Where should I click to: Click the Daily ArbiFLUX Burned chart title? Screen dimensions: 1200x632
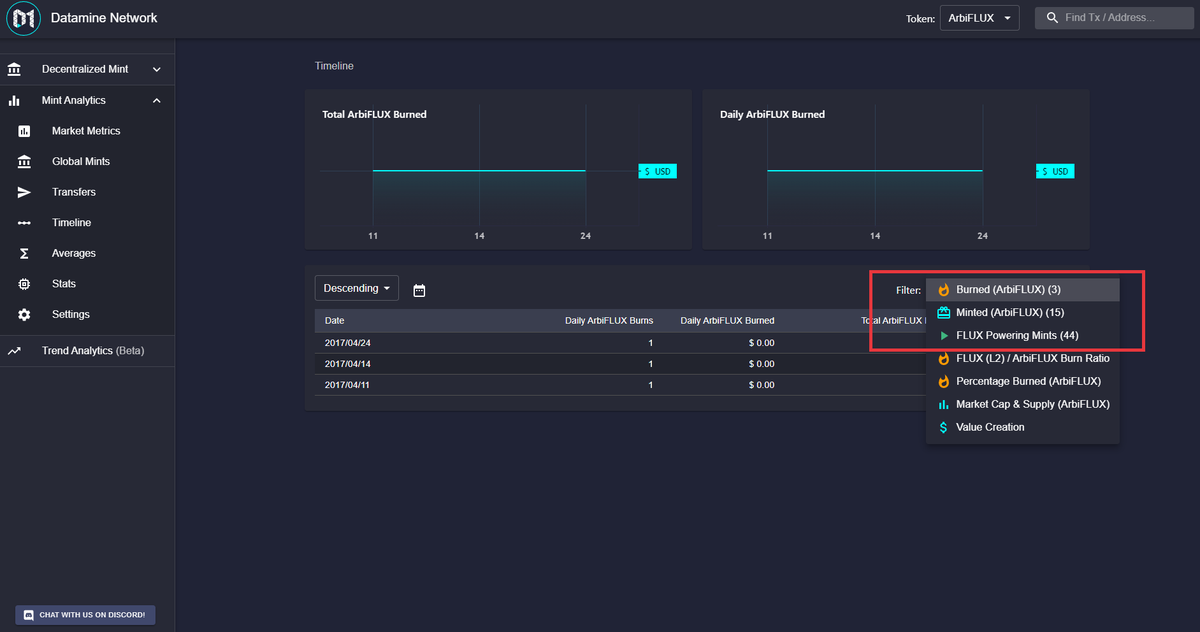pyautogui.click(x=772, y=115)
